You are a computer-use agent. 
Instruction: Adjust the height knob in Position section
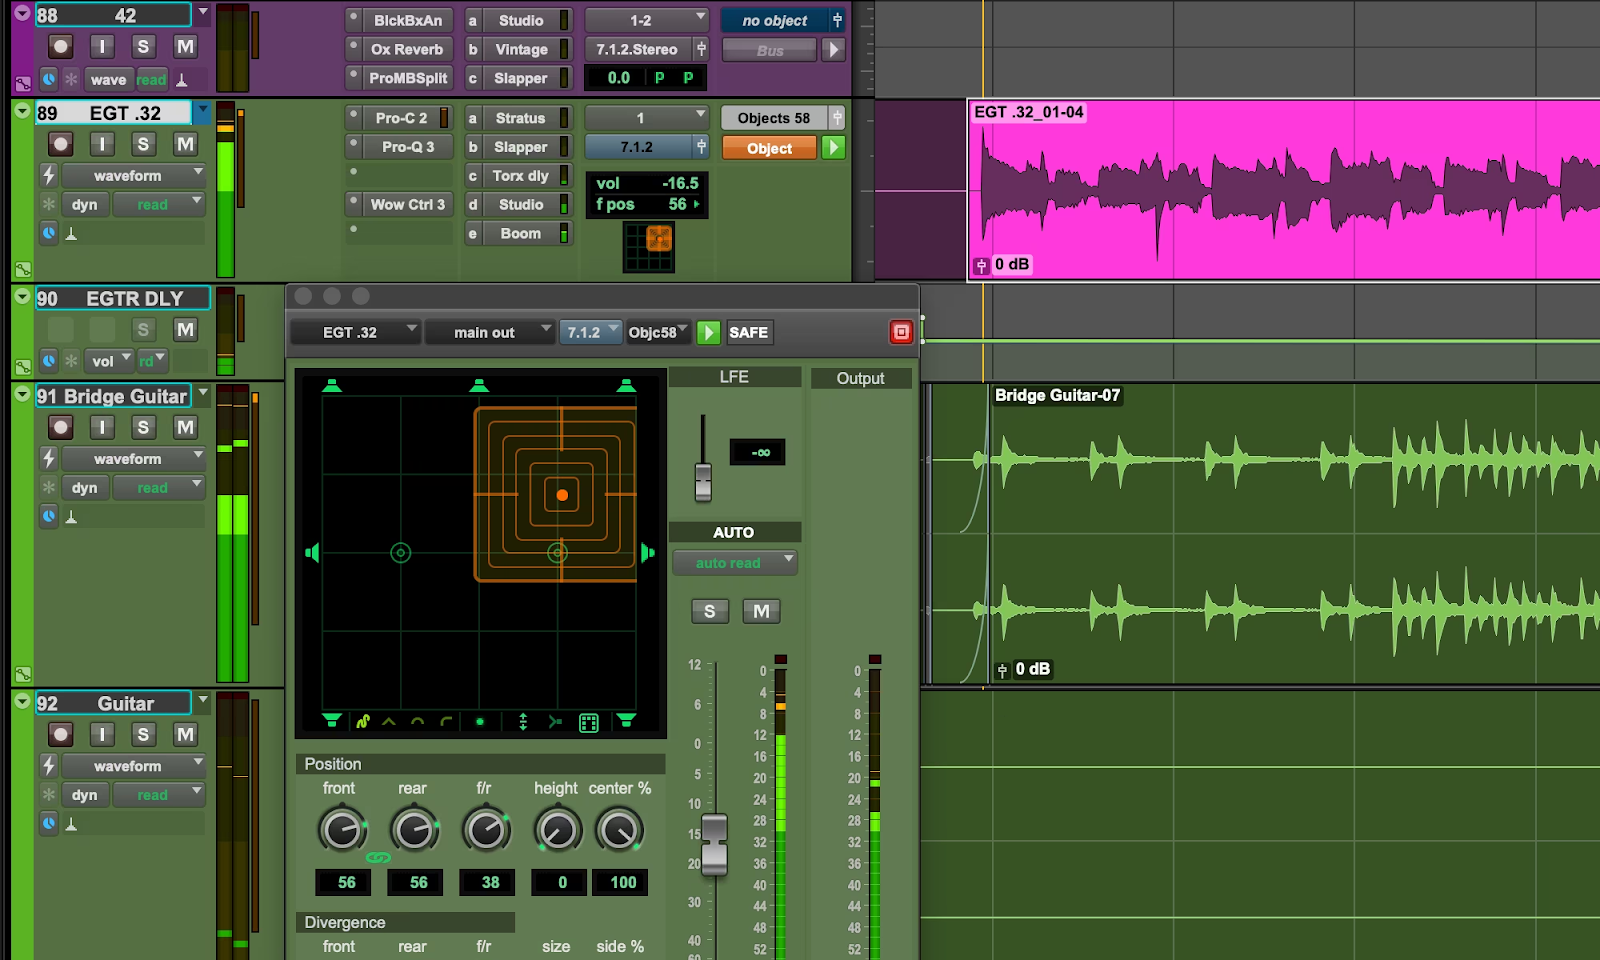click(x=557, y=830)
